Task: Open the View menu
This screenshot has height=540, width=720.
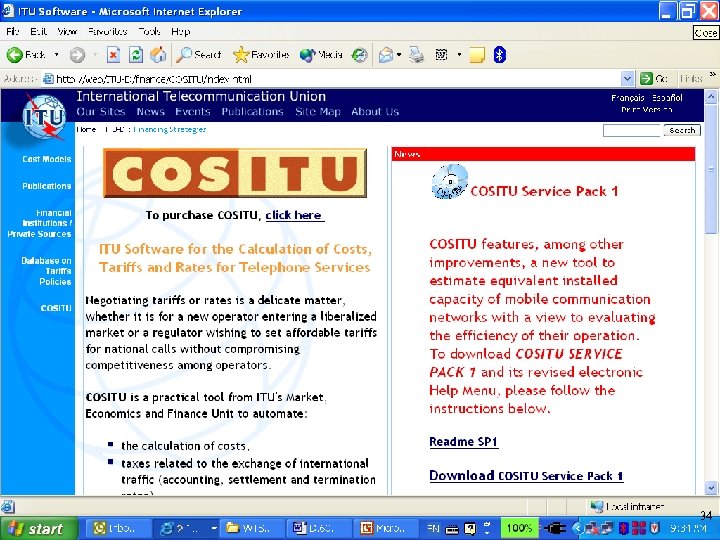Action: (67, 32)
